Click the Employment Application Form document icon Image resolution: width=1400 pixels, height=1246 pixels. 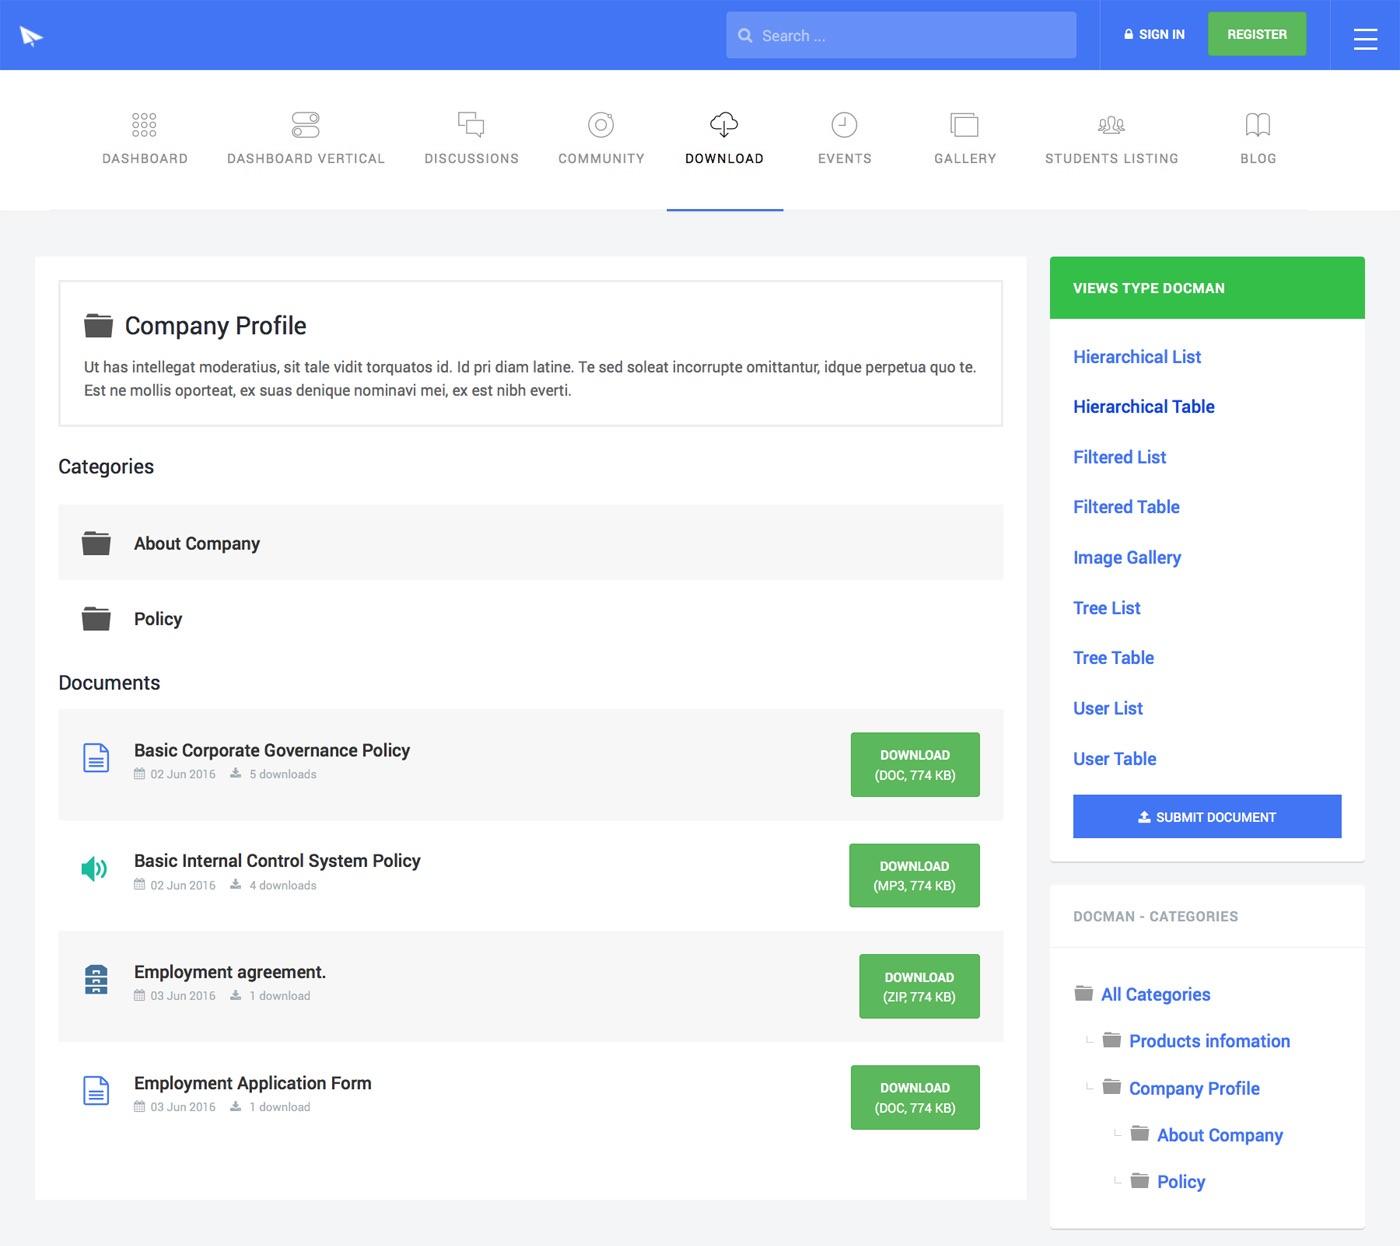tap(96, 1091)
